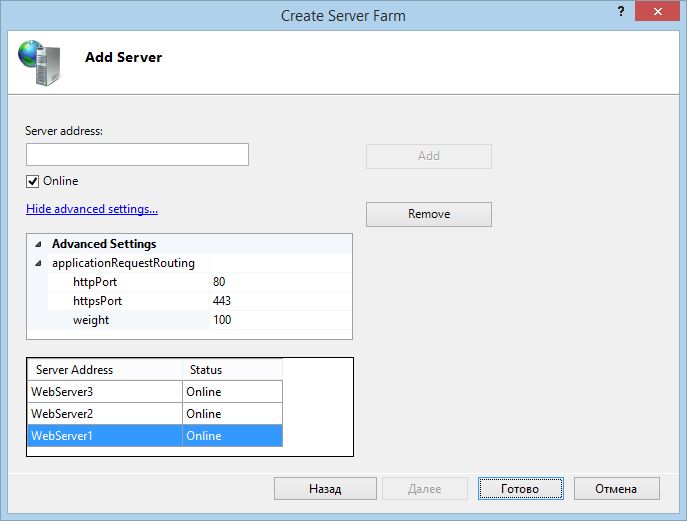This screenshot has width=687, height=521.
Task: Collapse the applicationRequestRouting section
Action: coord(38,263)
